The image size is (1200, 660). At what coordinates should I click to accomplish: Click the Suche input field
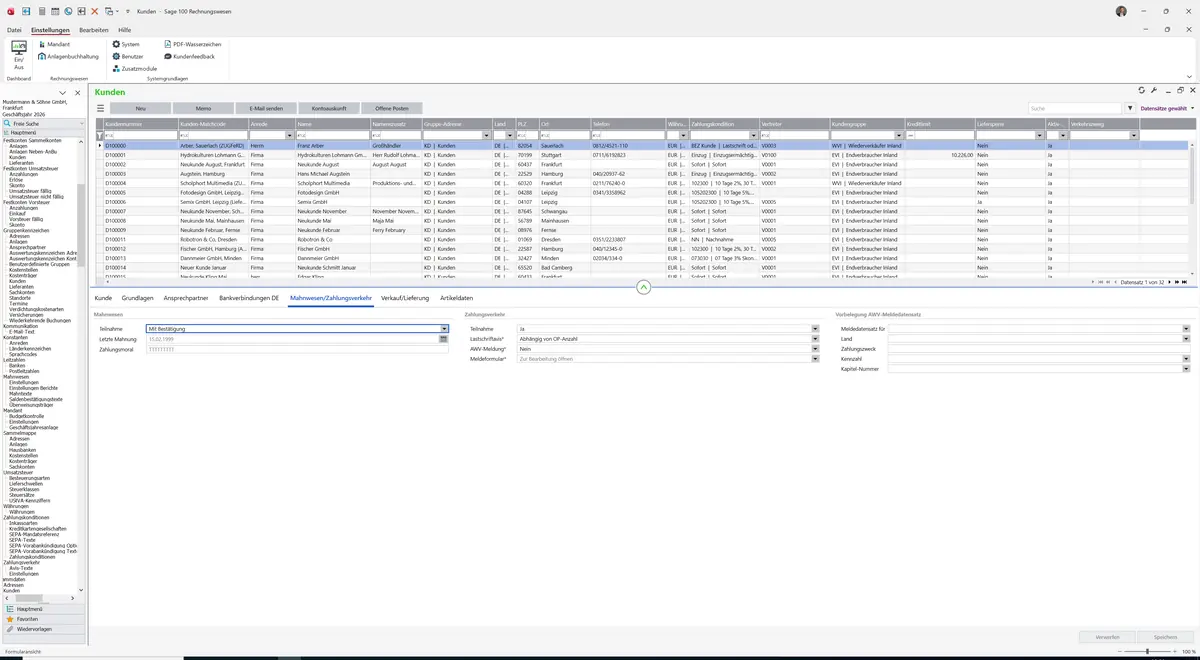point(1076,108)
